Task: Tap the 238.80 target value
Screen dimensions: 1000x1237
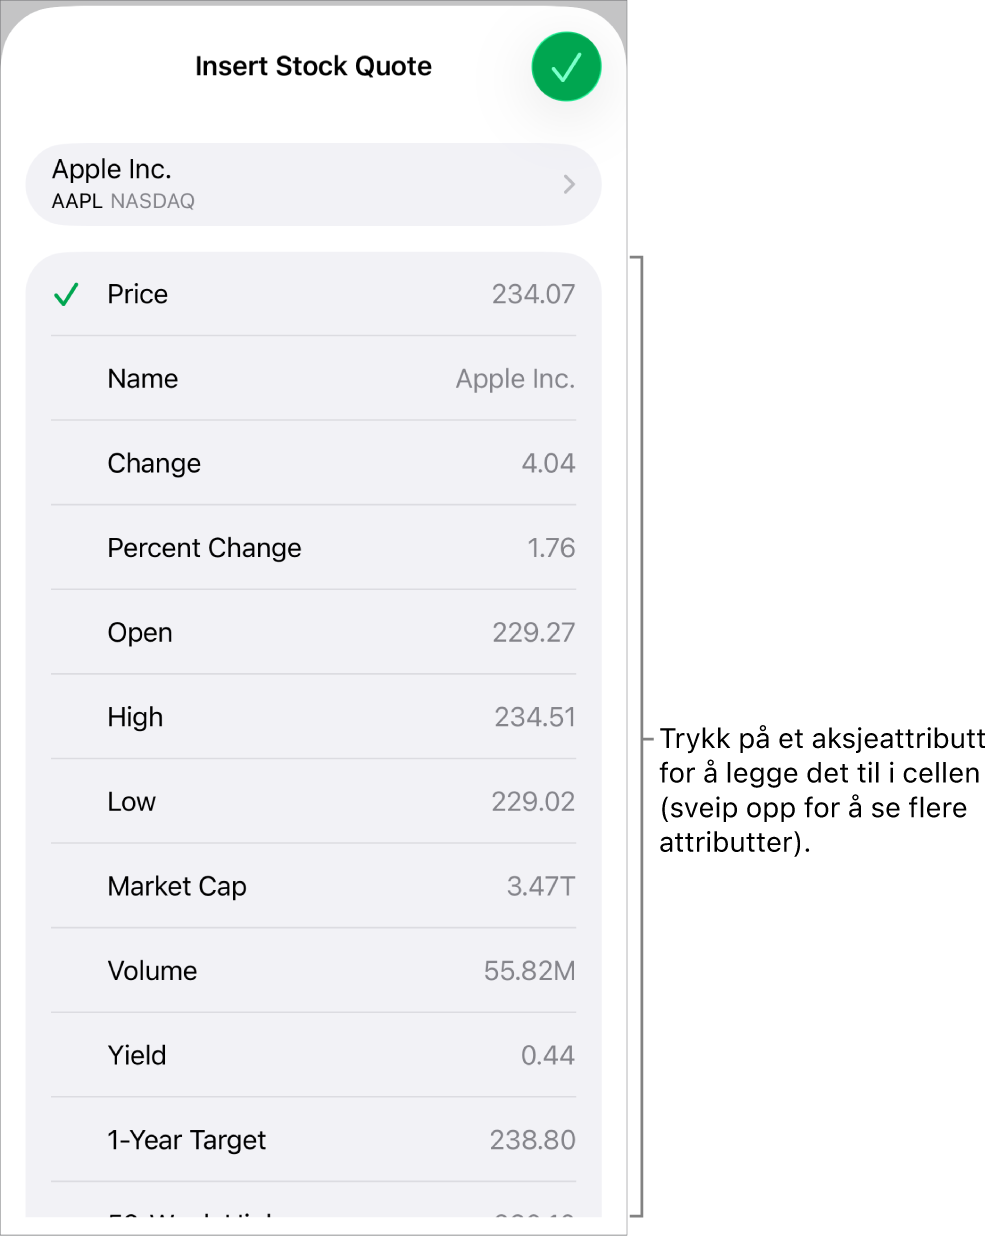Action: coord(532,1140)
